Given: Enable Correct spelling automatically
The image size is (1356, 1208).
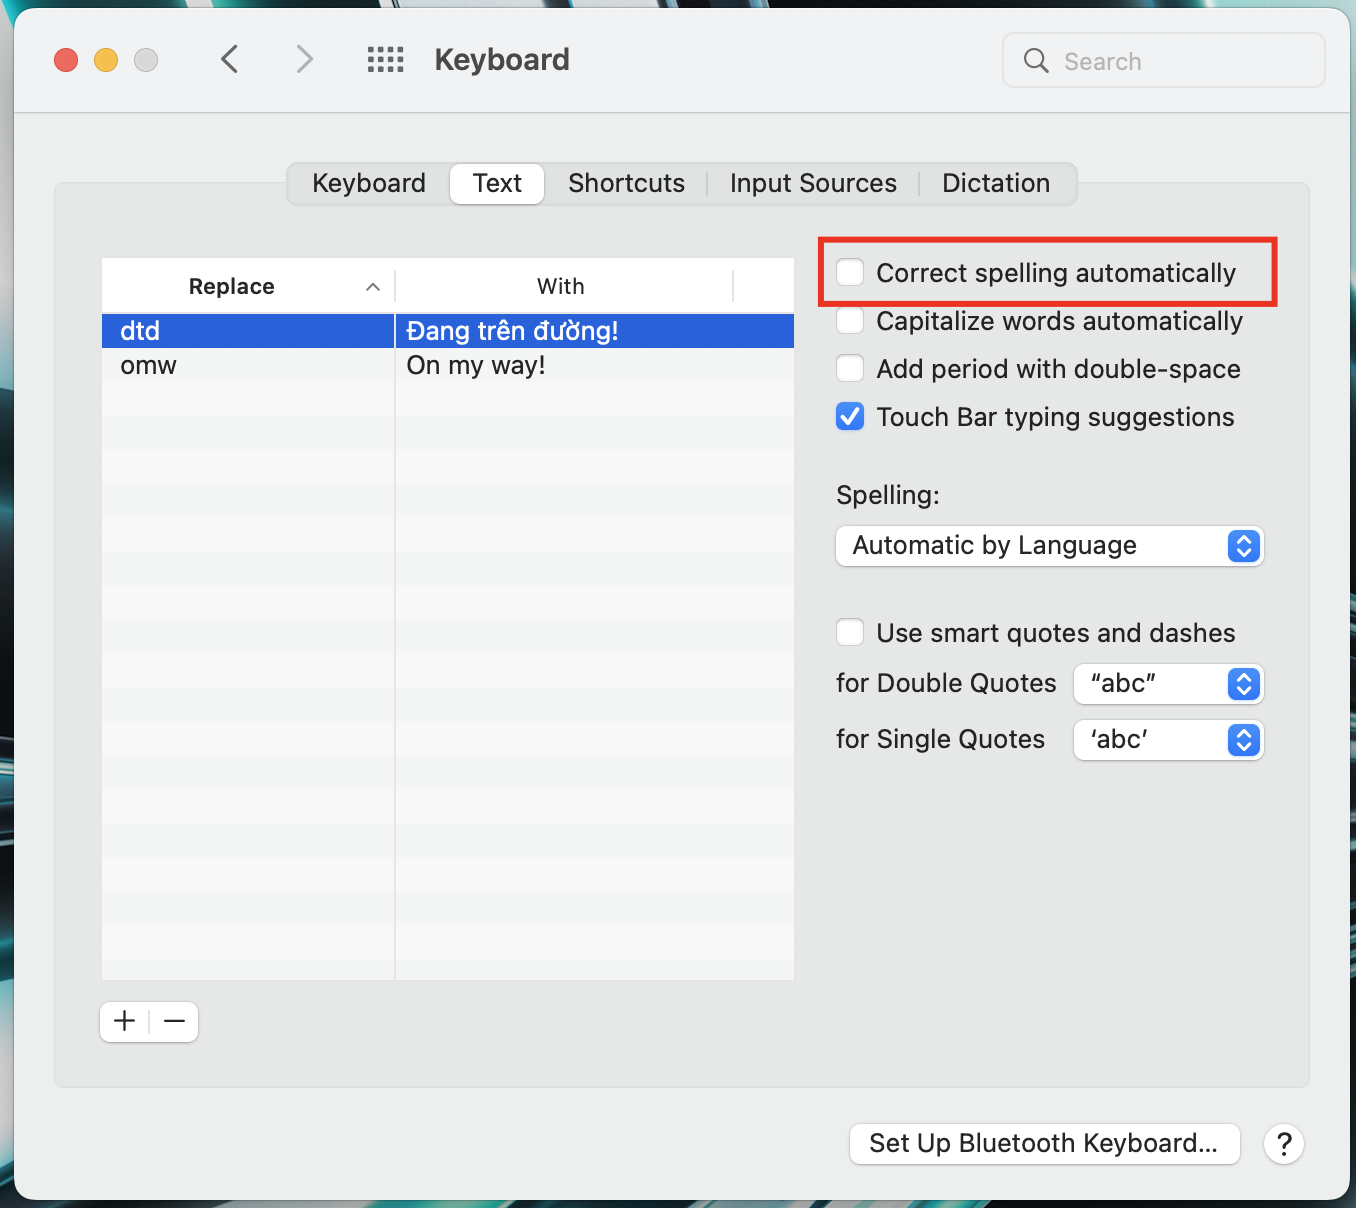Looking at the screenshot, I should (850, 272).
